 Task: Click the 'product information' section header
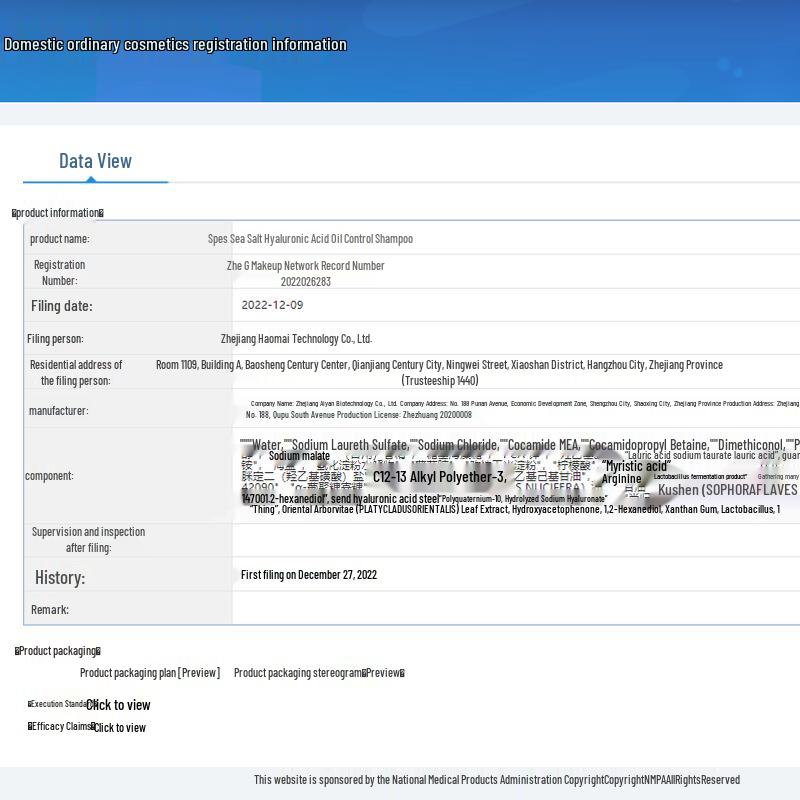coord(58,213)
